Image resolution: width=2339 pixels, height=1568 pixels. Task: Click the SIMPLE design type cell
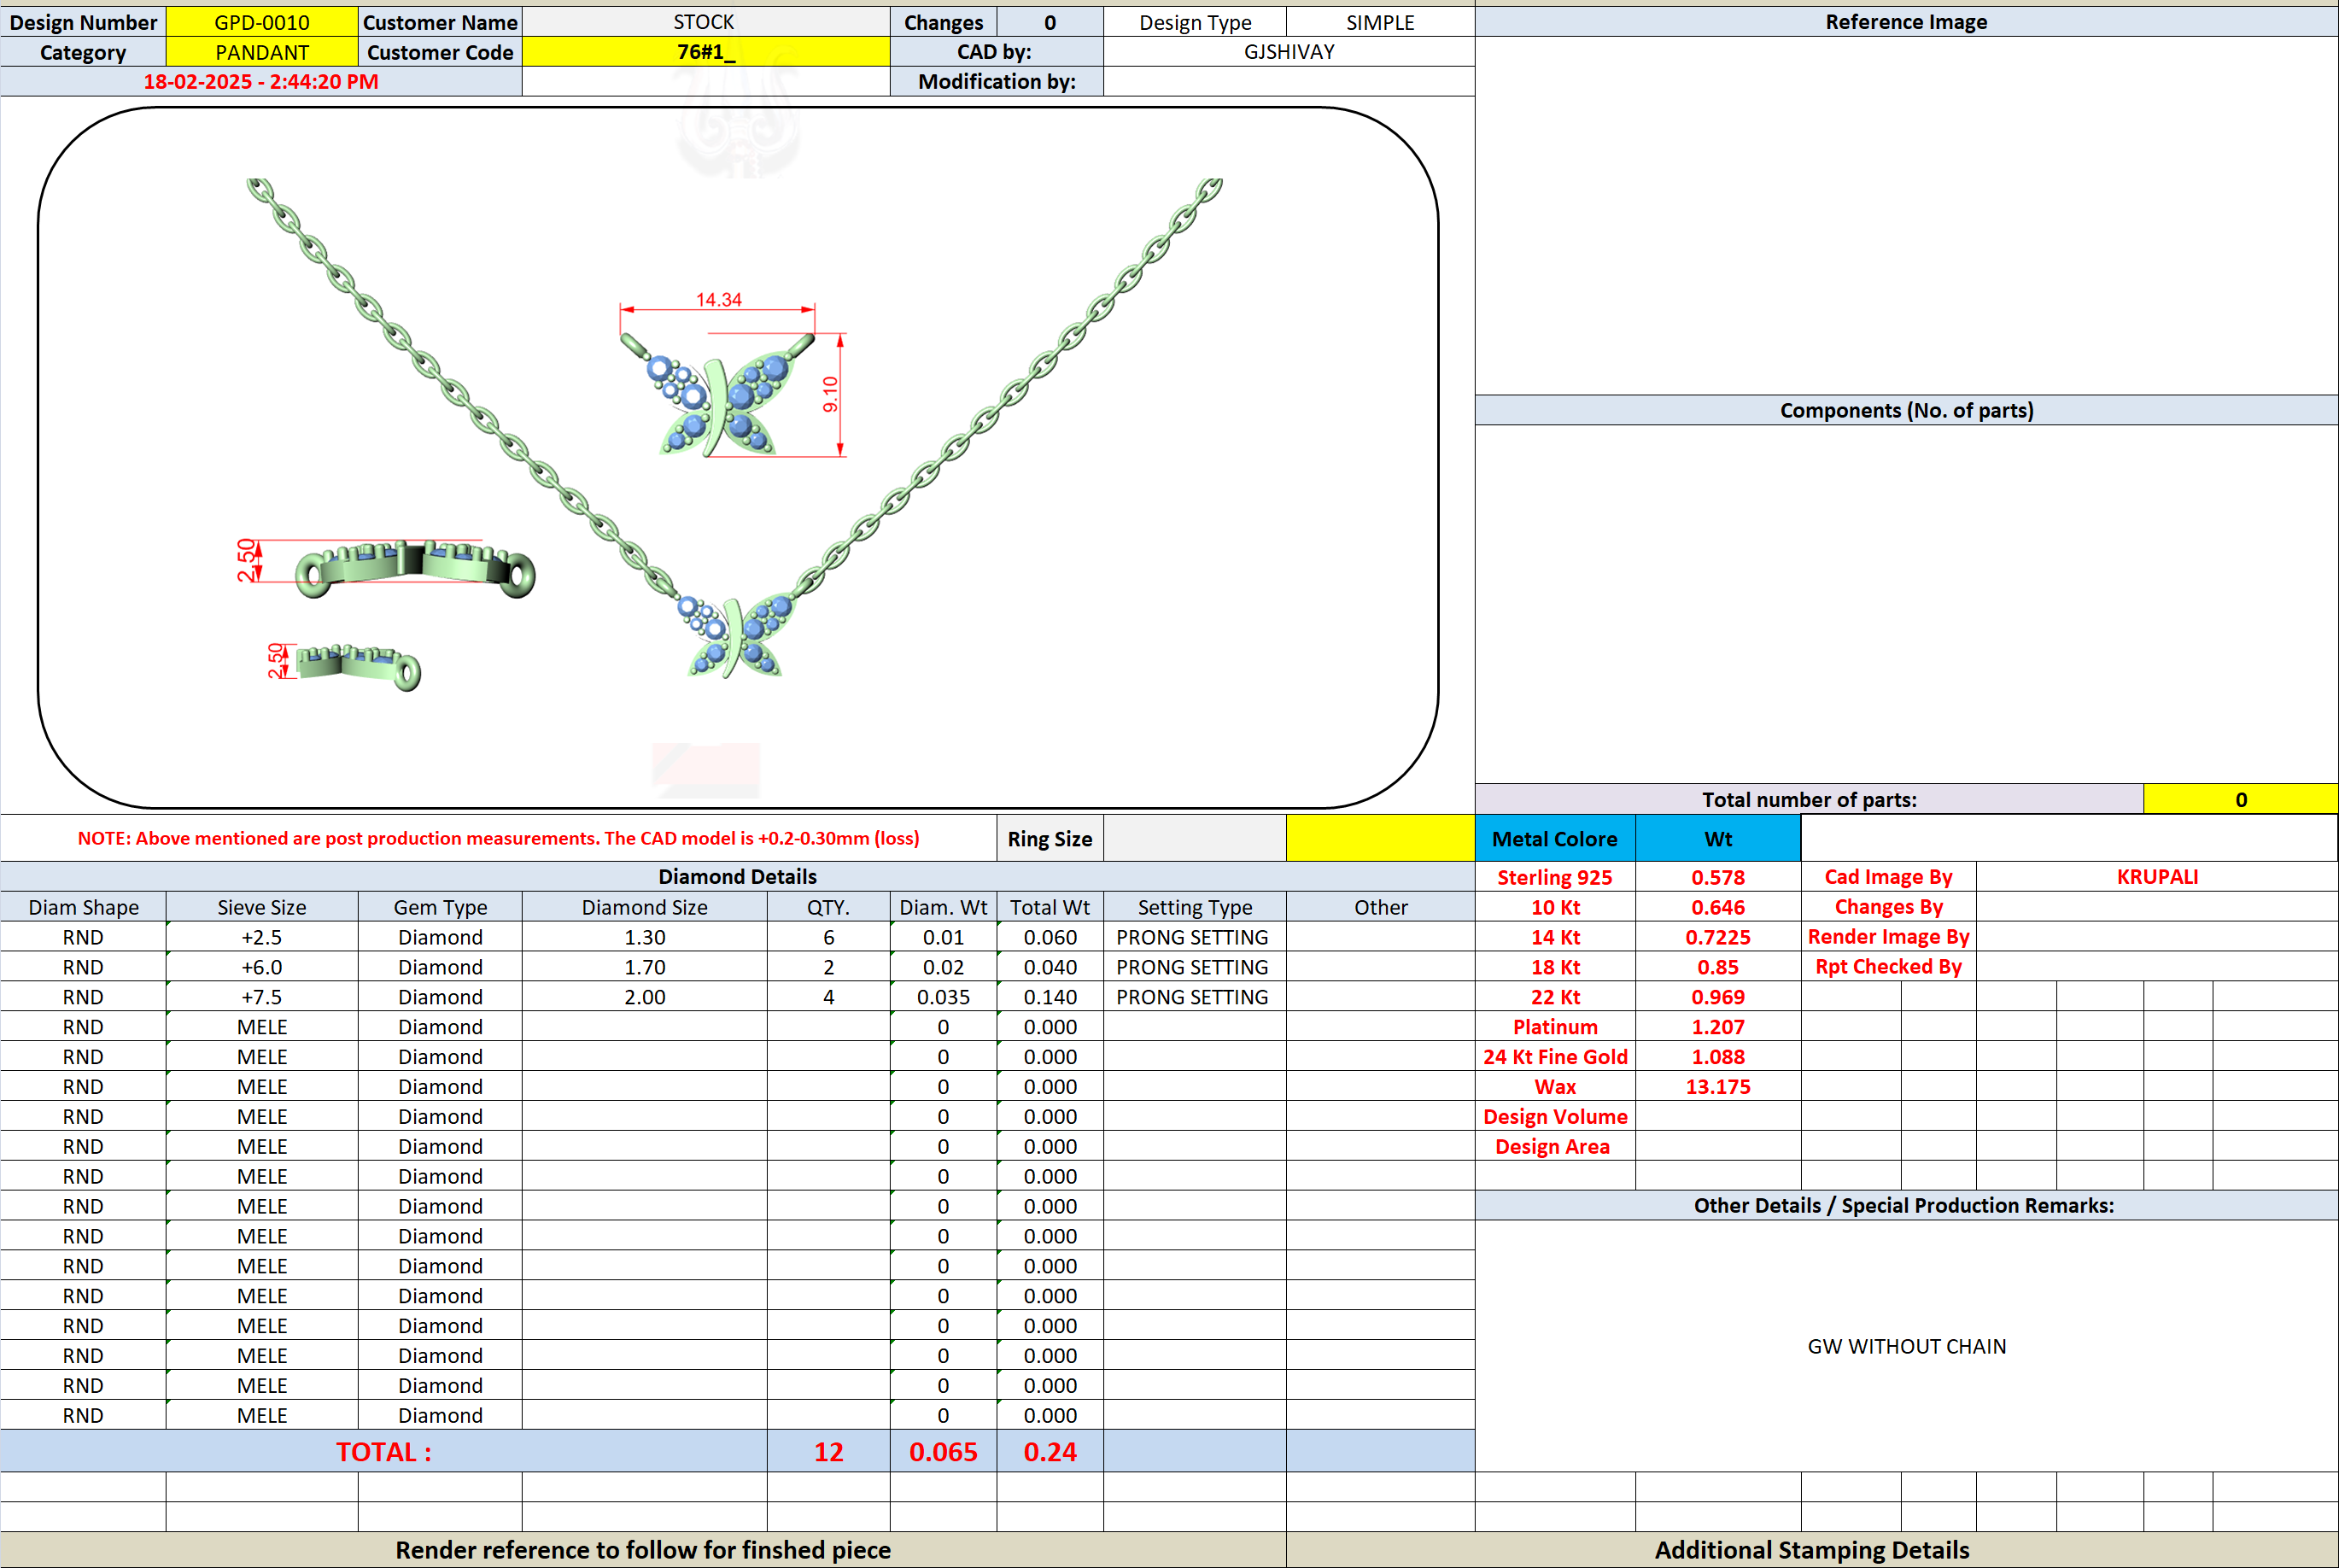(x=1380, y=22)
